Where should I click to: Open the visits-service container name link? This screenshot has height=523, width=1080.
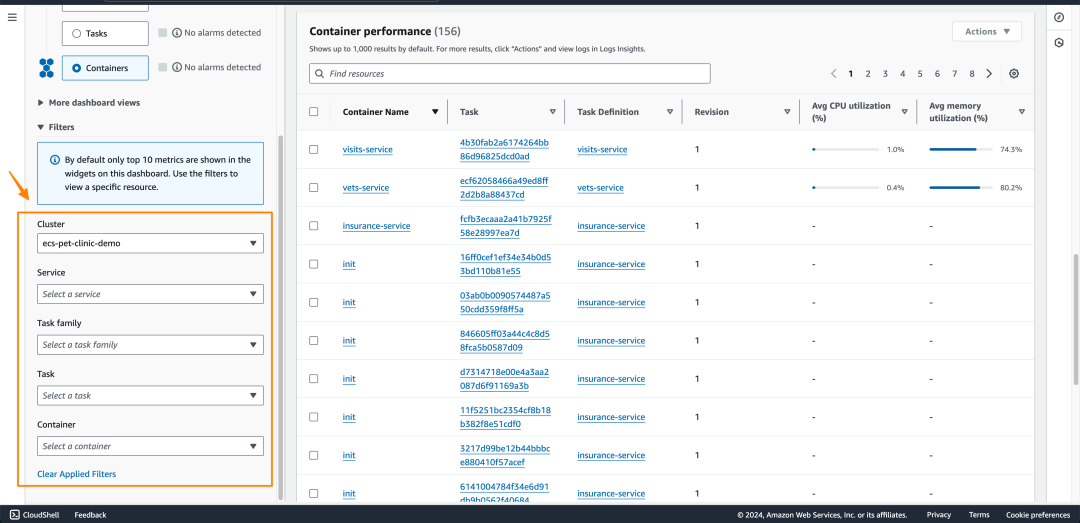[x=368, y=150]
